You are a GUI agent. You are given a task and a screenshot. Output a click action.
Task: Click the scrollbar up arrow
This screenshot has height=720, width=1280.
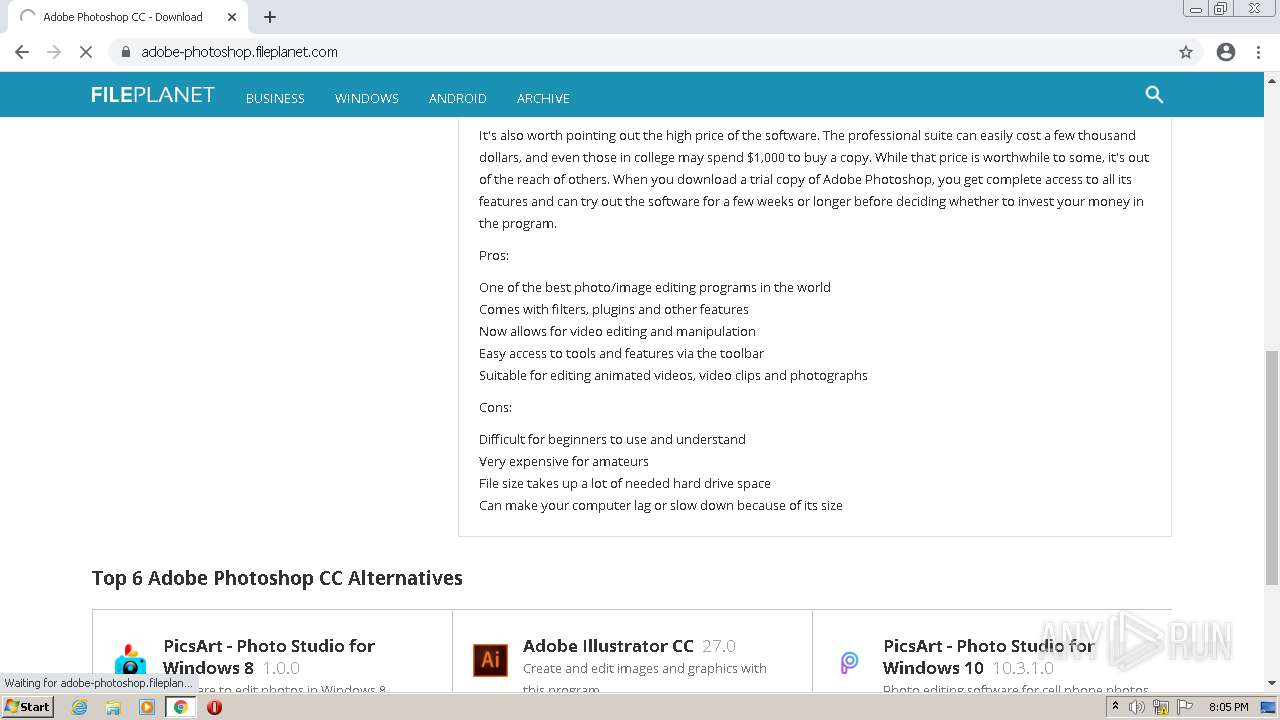[x=1272, y=80]
